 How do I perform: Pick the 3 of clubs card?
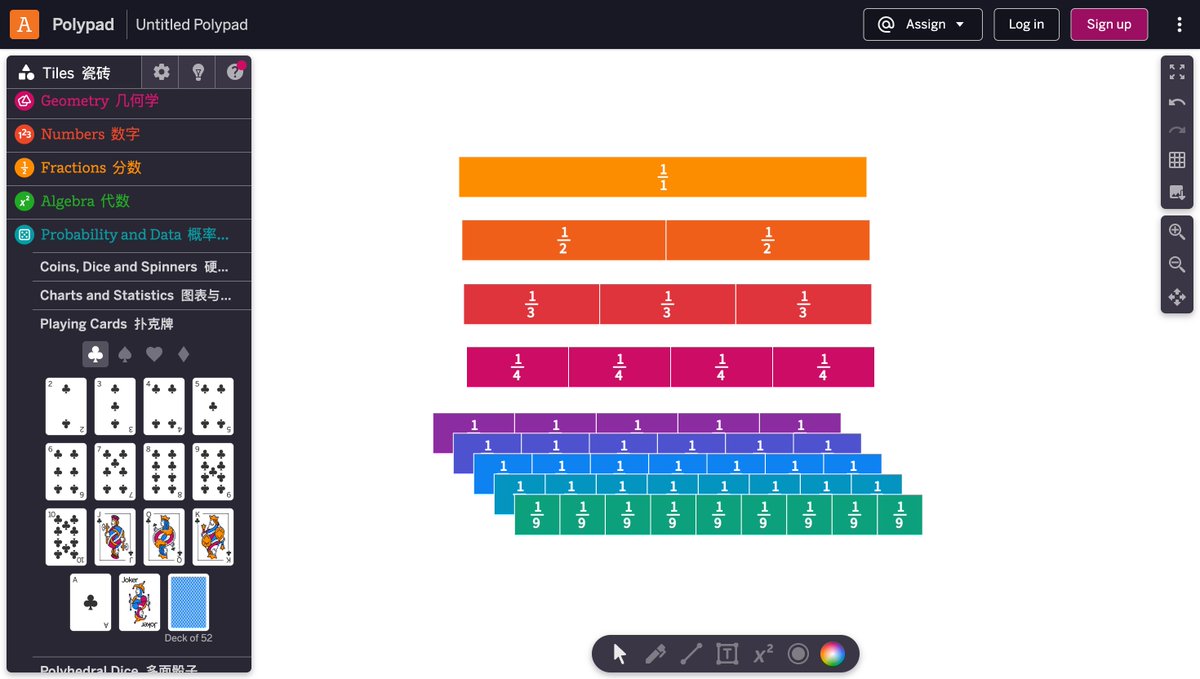point(115,406)
